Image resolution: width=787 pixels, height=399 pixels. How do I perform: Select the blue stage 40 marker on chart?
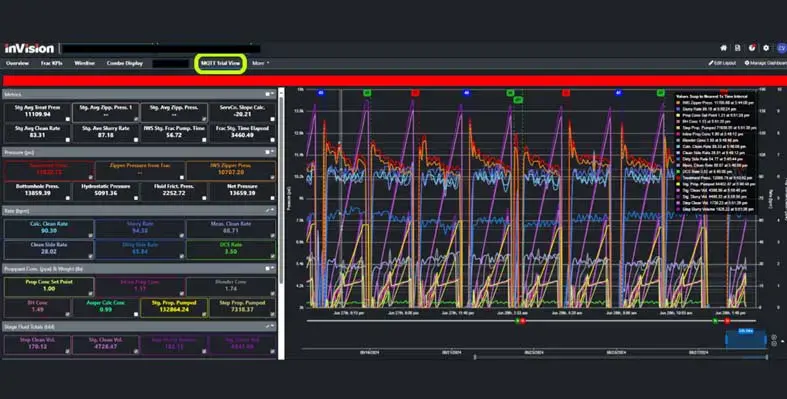coord(467,93)
